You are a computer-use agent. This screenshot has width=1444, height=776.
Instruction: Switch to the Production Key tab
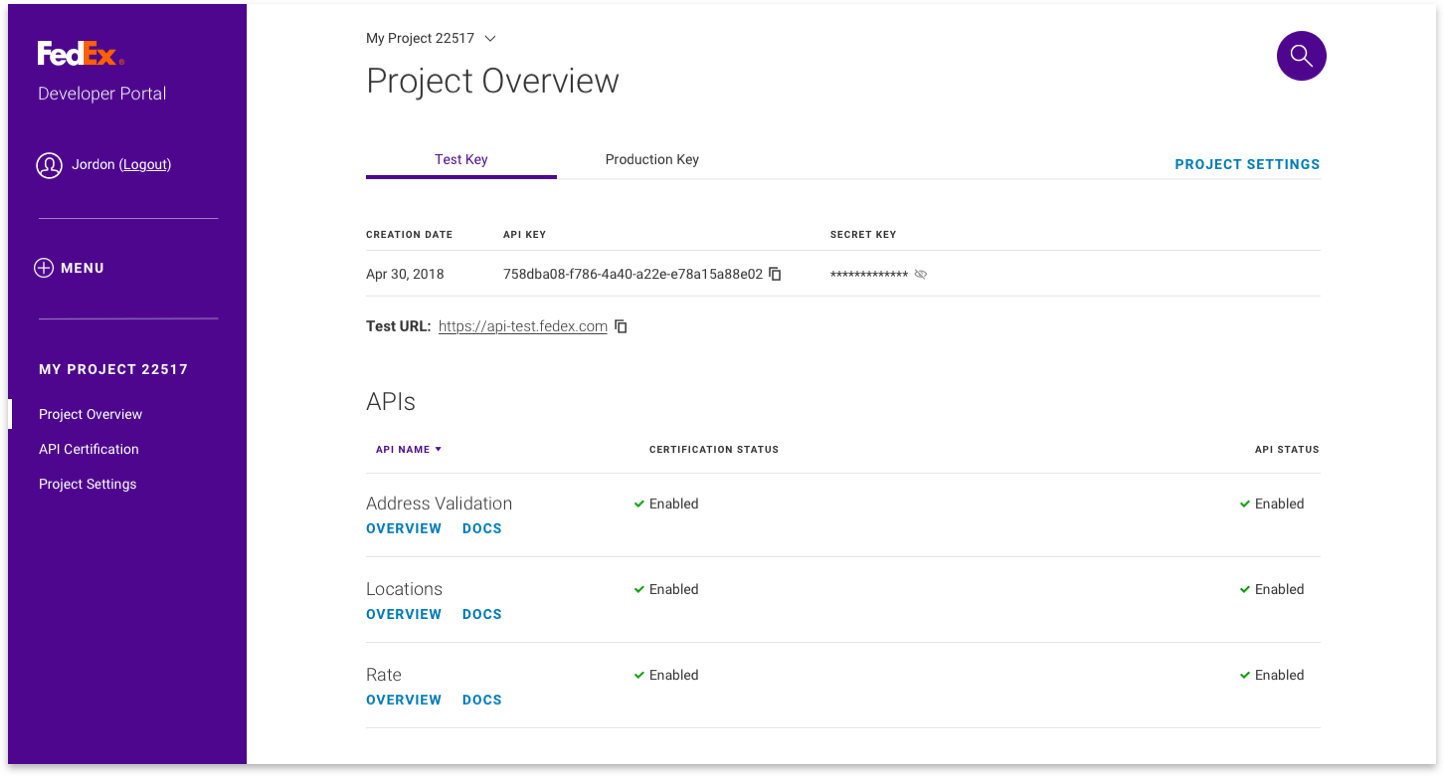point(651,160)
